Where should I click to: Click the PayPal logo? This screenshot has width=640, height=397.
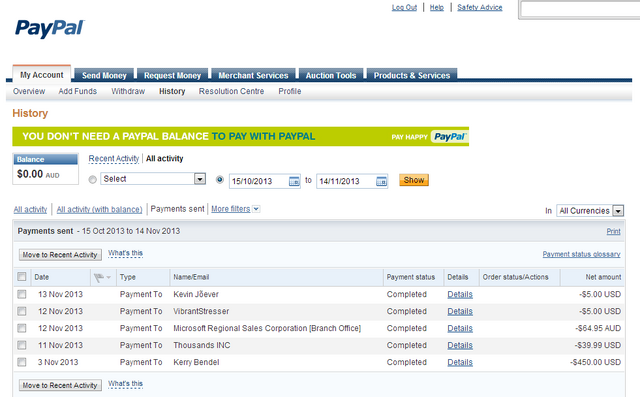[50, 29]
